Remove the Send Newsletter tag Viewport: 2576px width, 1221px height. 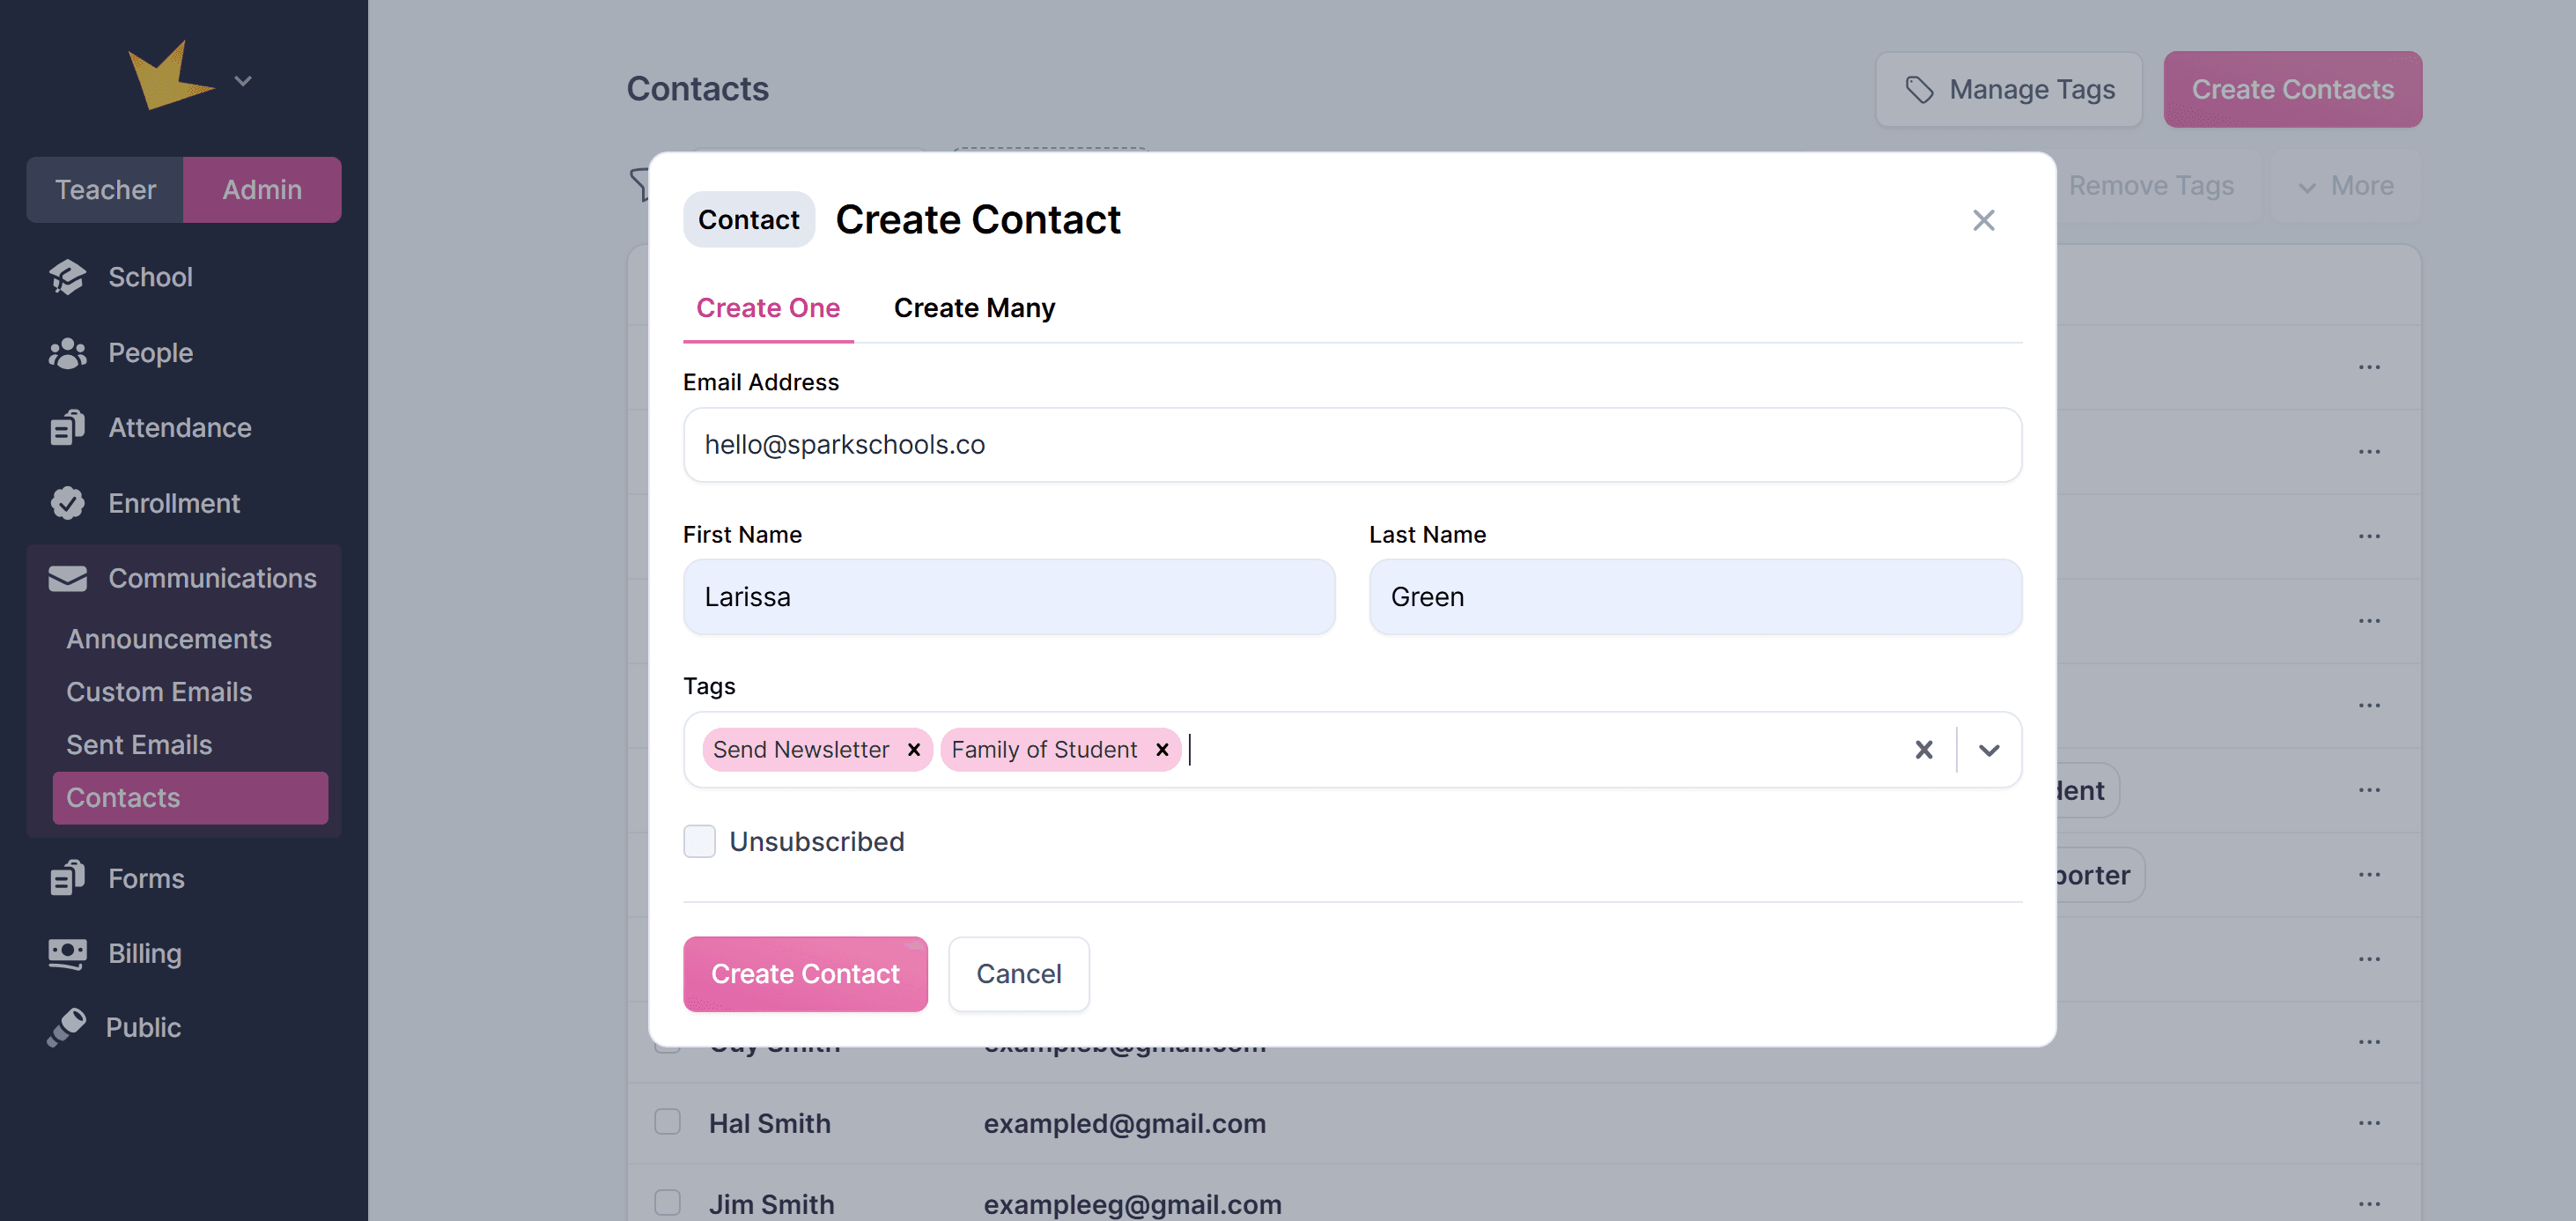coord(913,749)
